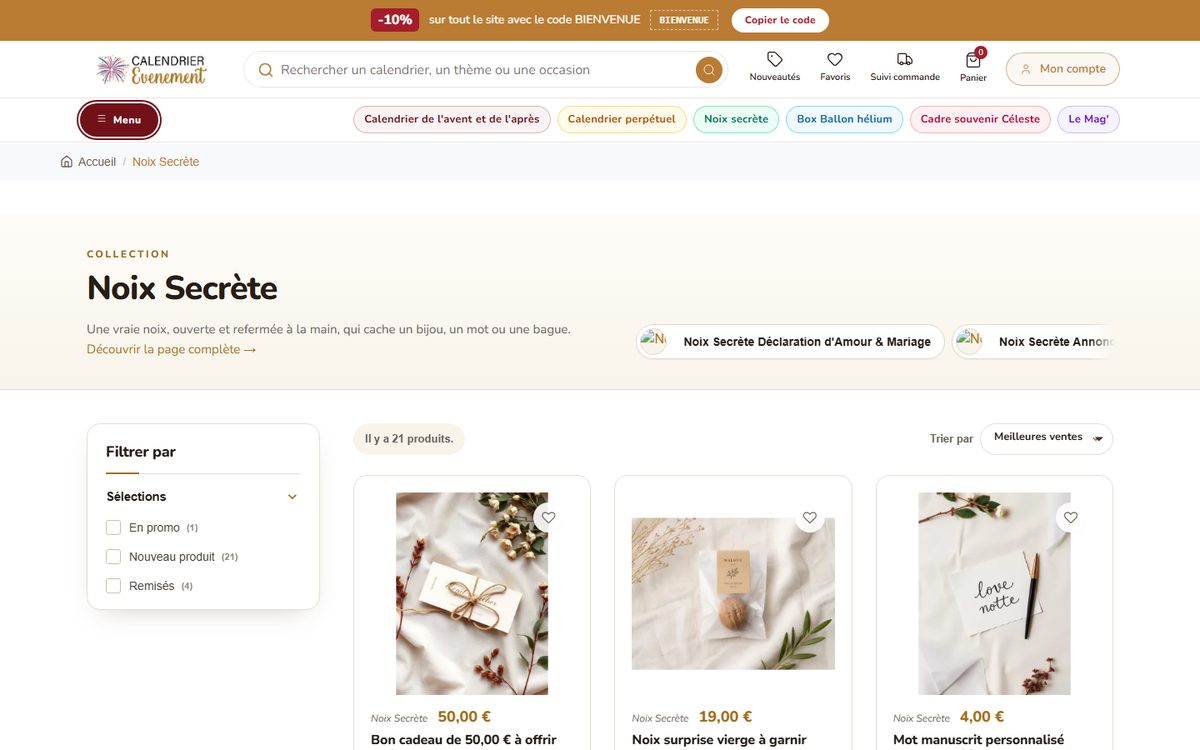Viewport: 1200px width, 750px height.
Task: Click the 19,00 € price
Action: pos(726,717)
